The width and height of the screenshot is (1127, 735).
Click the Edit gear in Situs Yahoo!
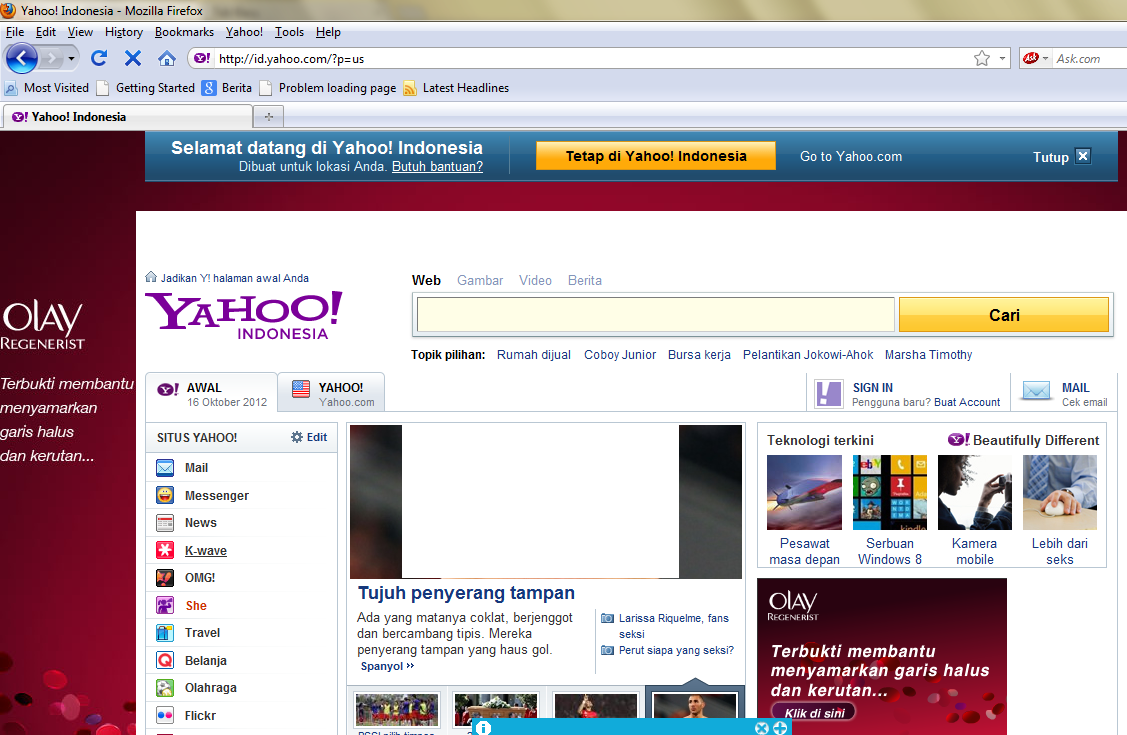[x=308, y=437]
